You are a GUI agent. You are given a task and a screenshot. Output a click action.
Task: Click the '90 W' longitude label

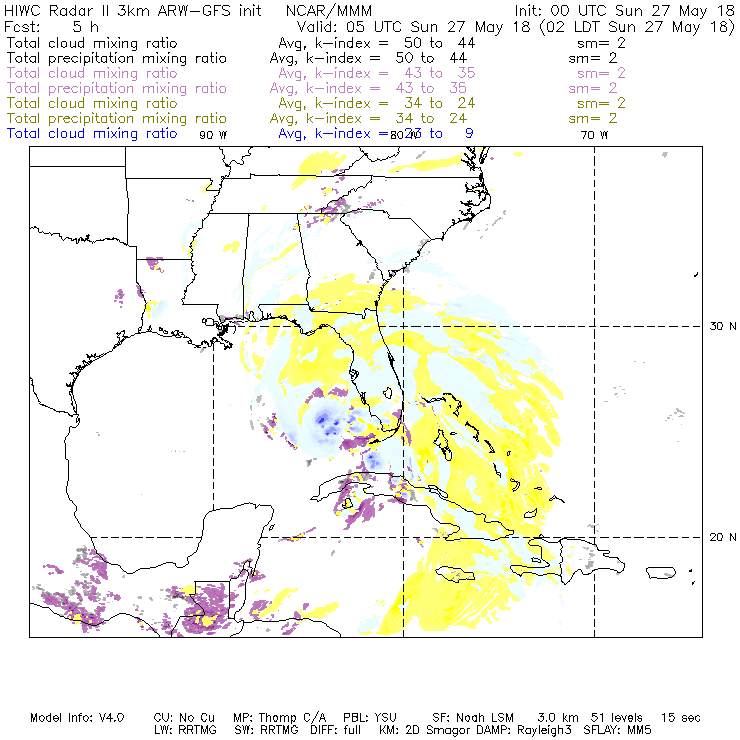point(213,135)
